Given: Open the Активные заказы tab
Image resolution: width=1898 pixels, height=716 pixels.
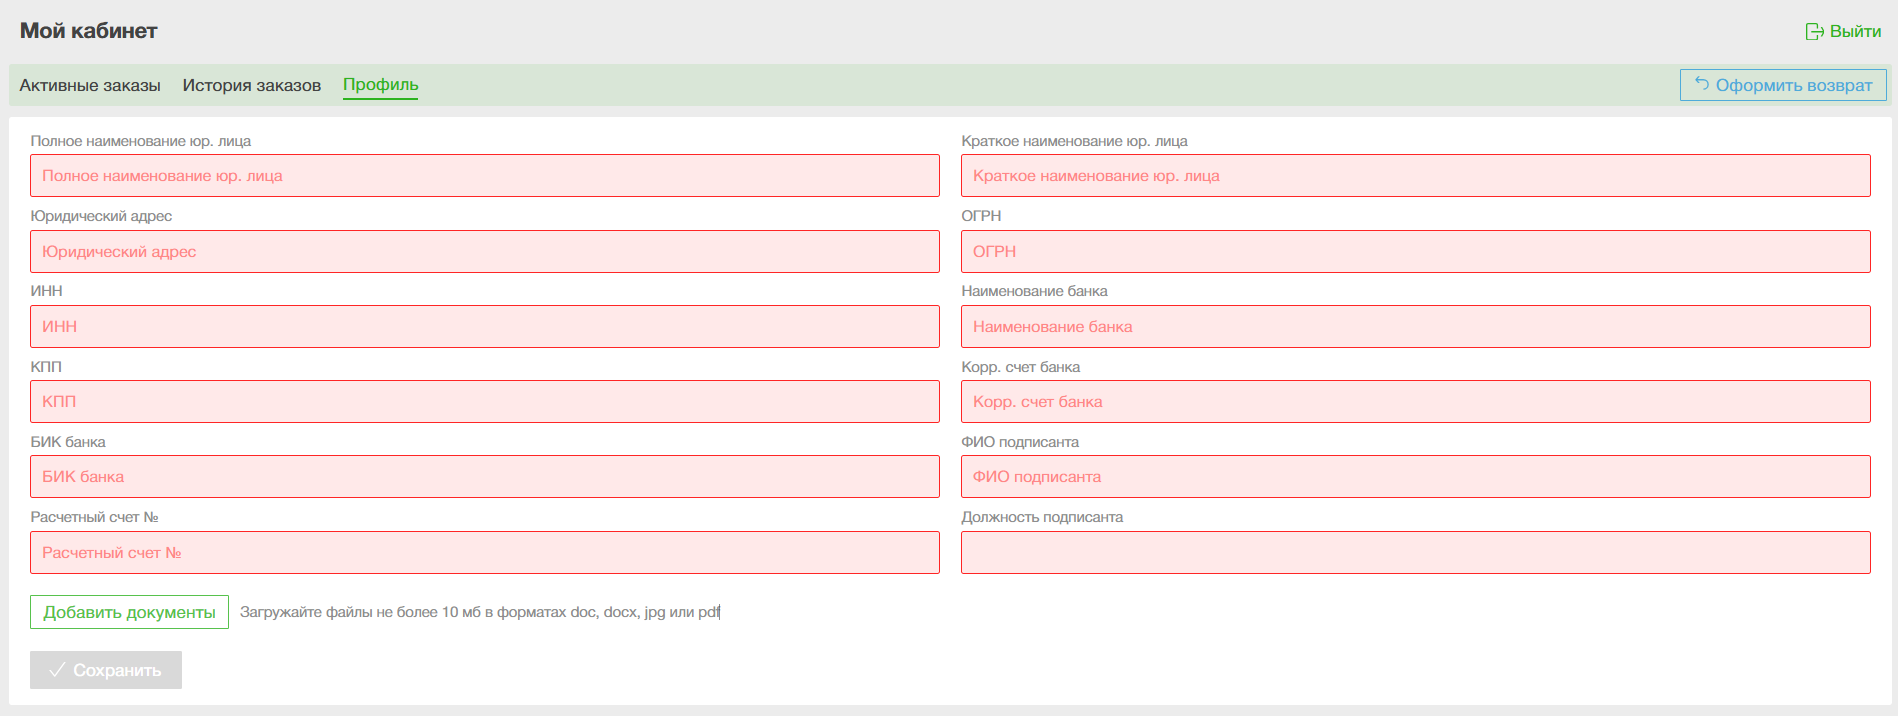Looking at the screenshot, I should pyautogui.click(x=90, y=85).
